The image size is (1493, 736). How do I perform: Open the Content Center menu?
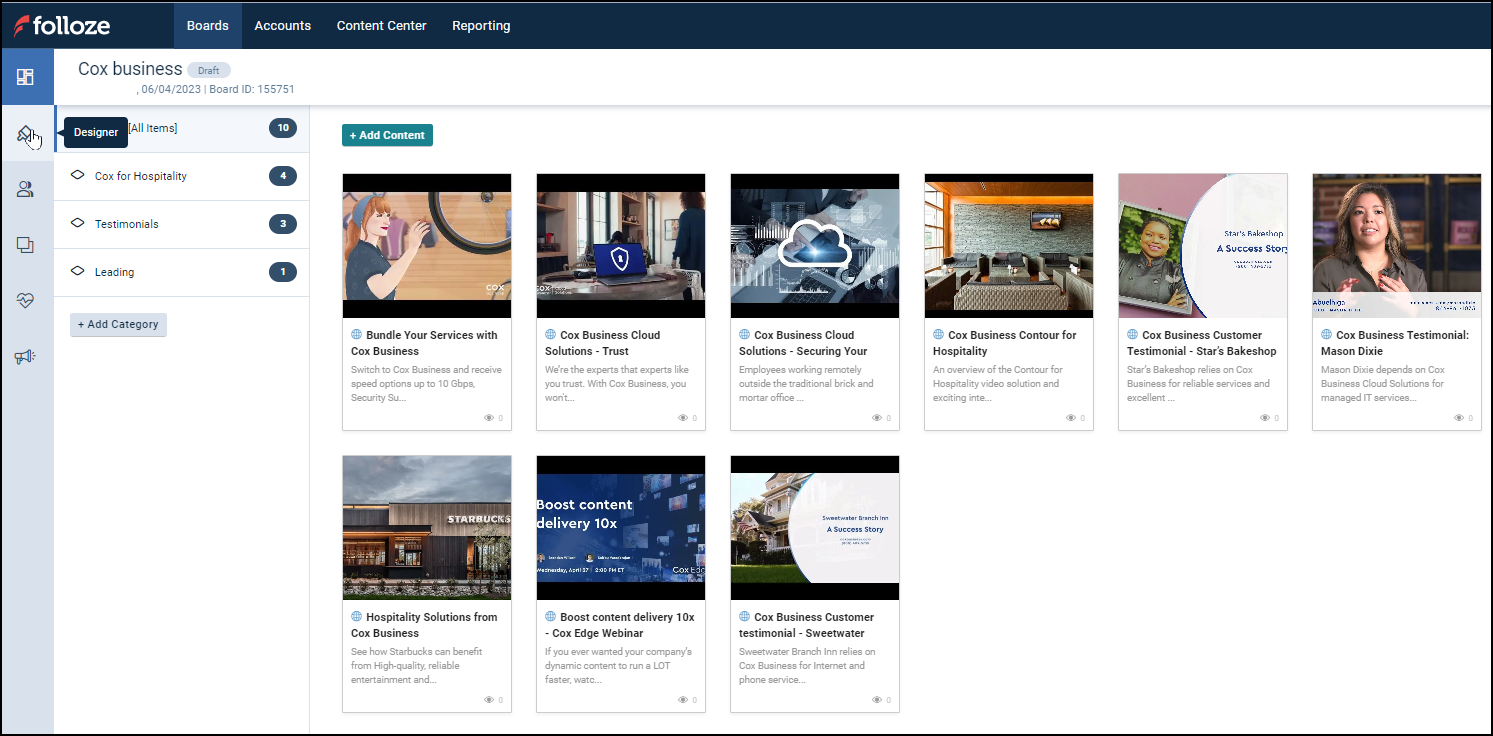tap(381, 25)
